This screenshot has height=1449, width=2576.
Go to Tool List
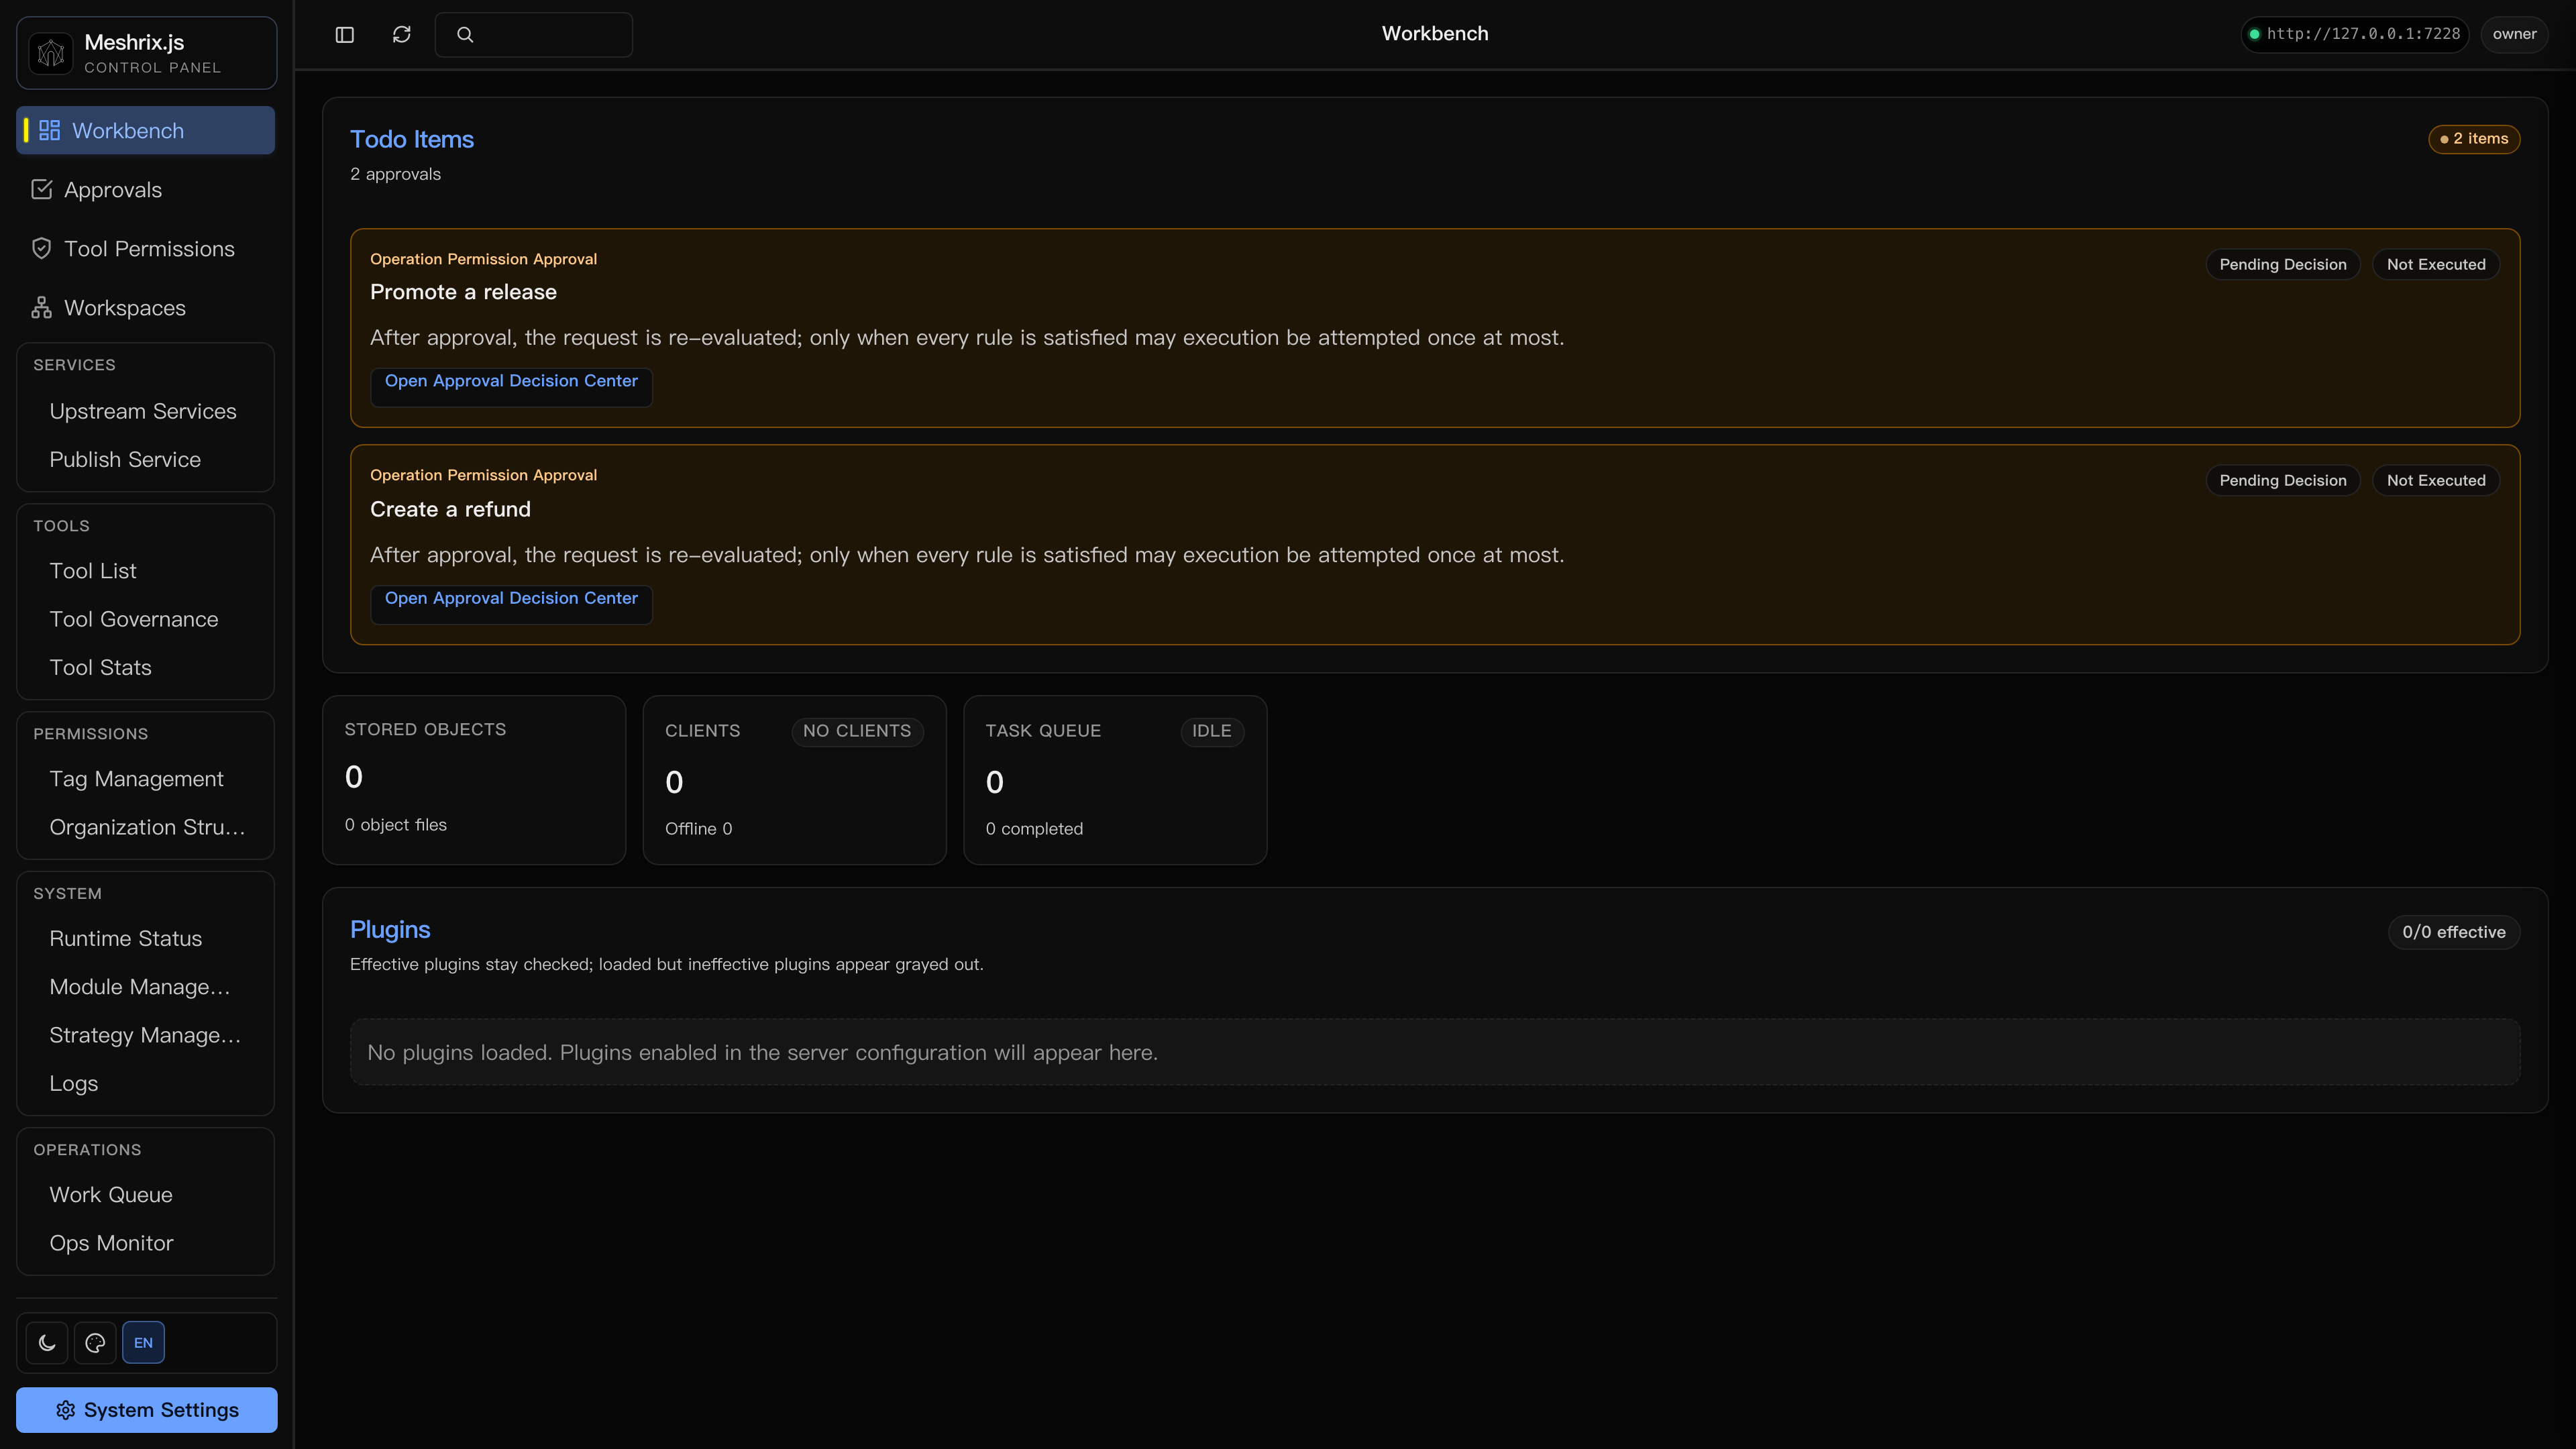93,571
